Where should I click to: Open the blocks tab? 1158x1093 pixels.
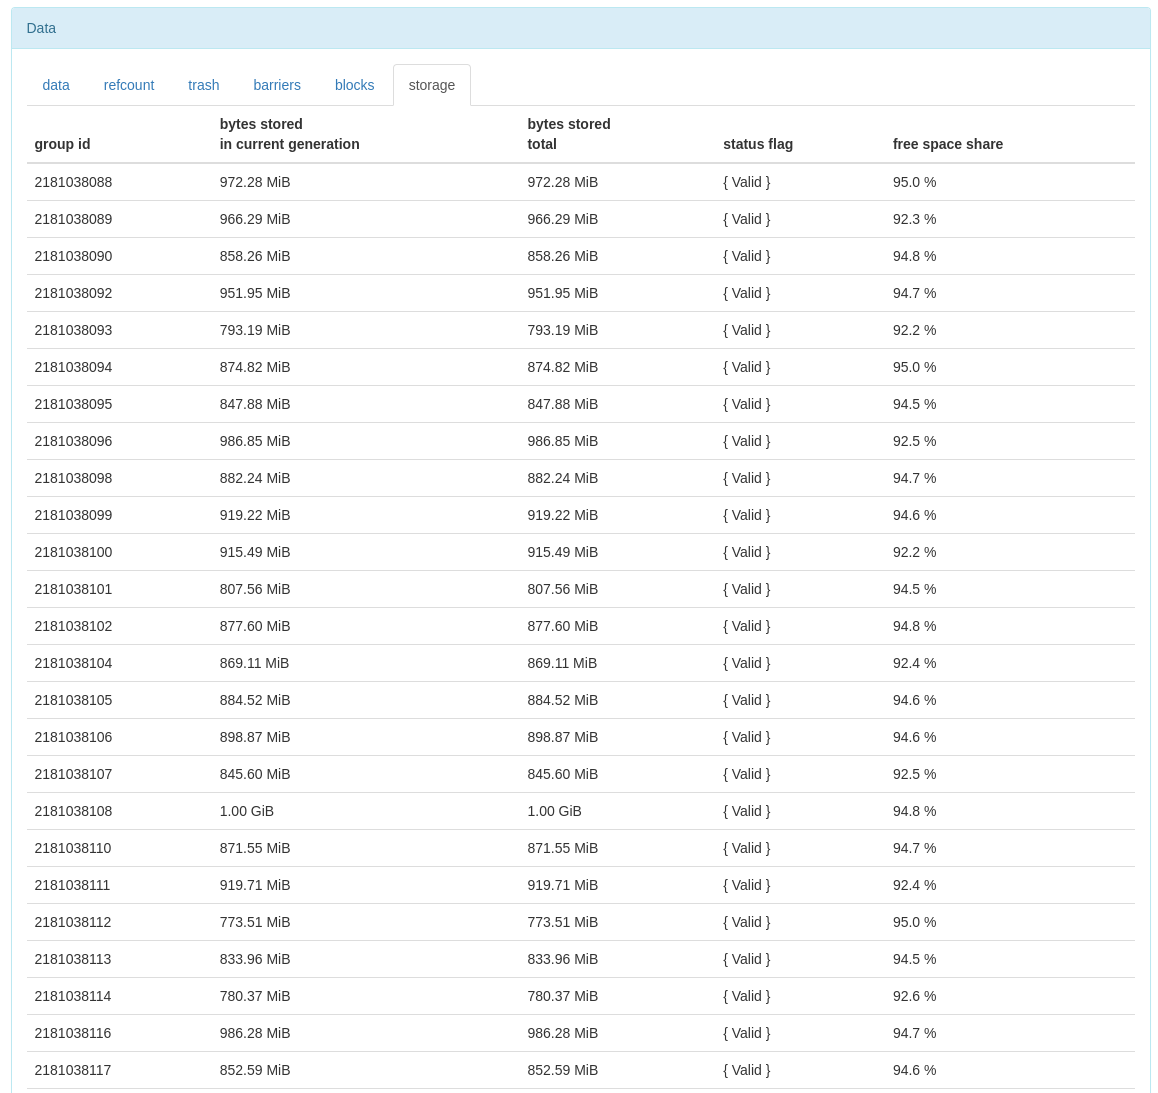(x=354, y=85)
